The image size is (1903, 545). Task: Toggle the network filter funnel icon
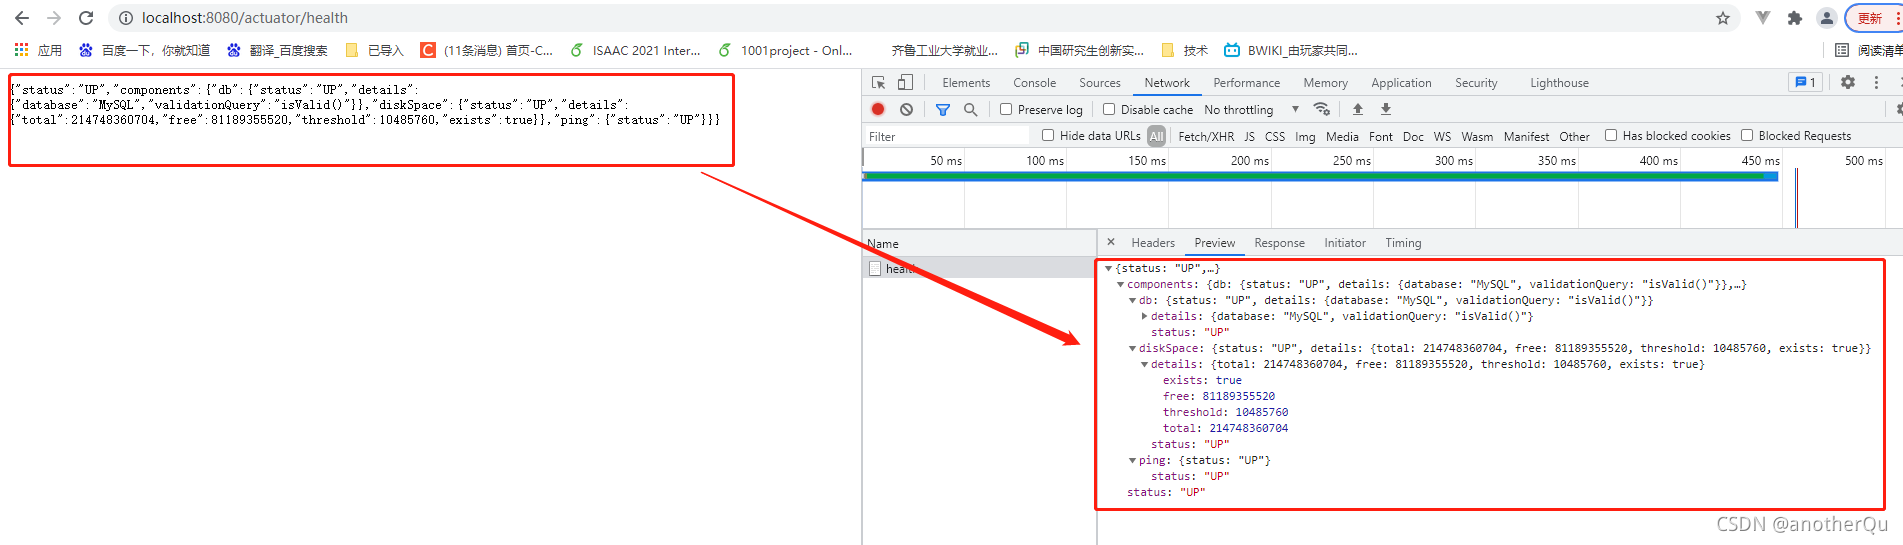click(x=943, y=110)
